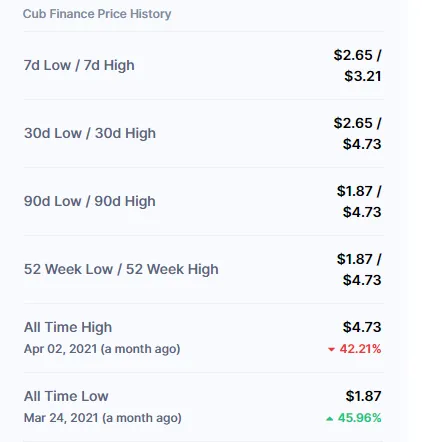Screen dimensions: 423x442
Task: Select the 7d Low / 7d High label
Action: pyautogui.click(x=79, y=65)
